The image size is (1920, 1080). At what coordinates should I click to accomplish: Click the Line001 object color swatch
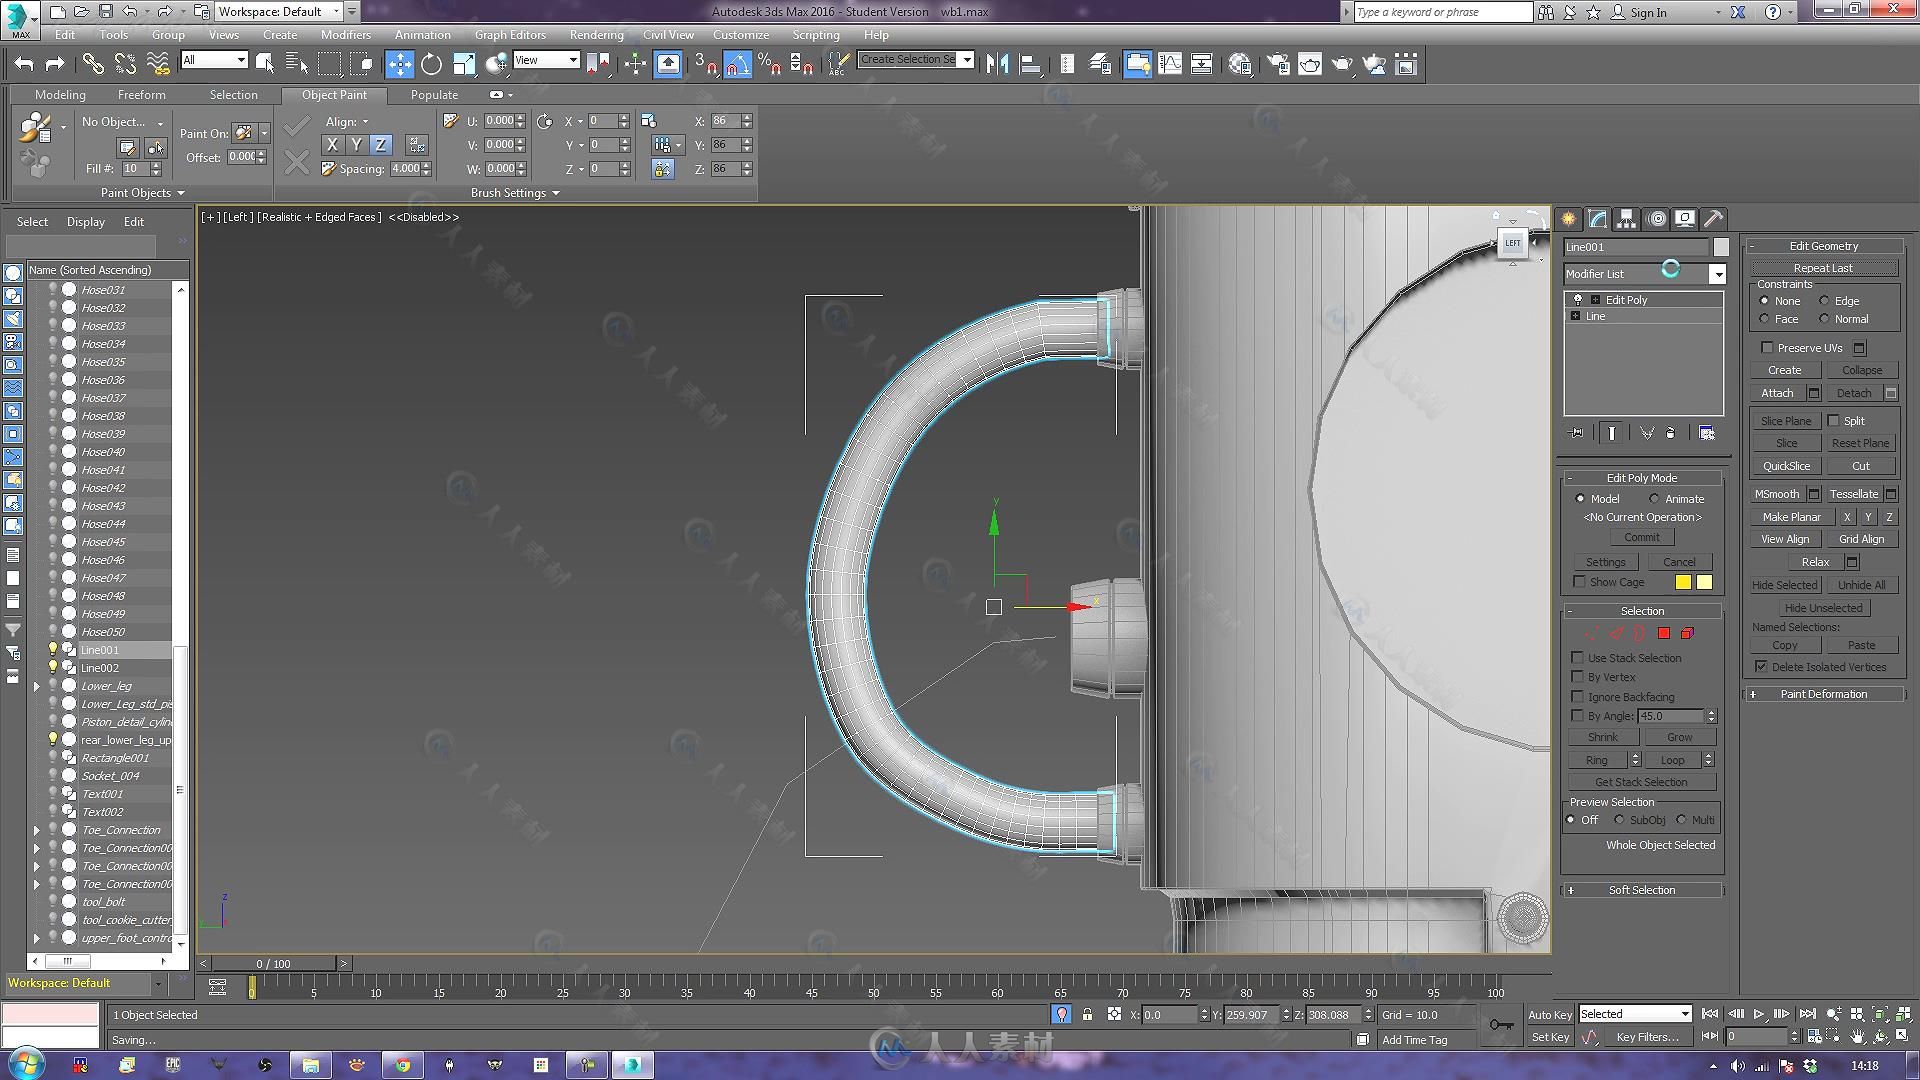coord(1720,247)
